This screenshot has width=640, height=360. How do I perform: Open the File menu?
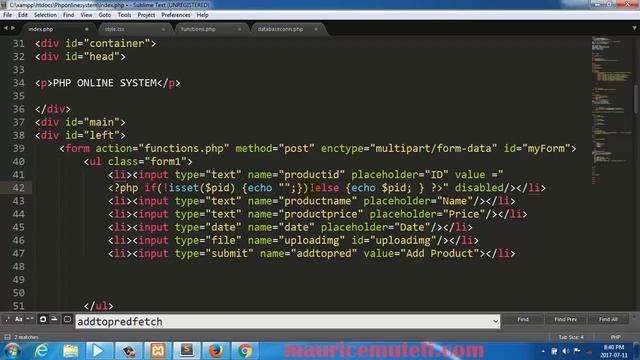click(7, 15)
